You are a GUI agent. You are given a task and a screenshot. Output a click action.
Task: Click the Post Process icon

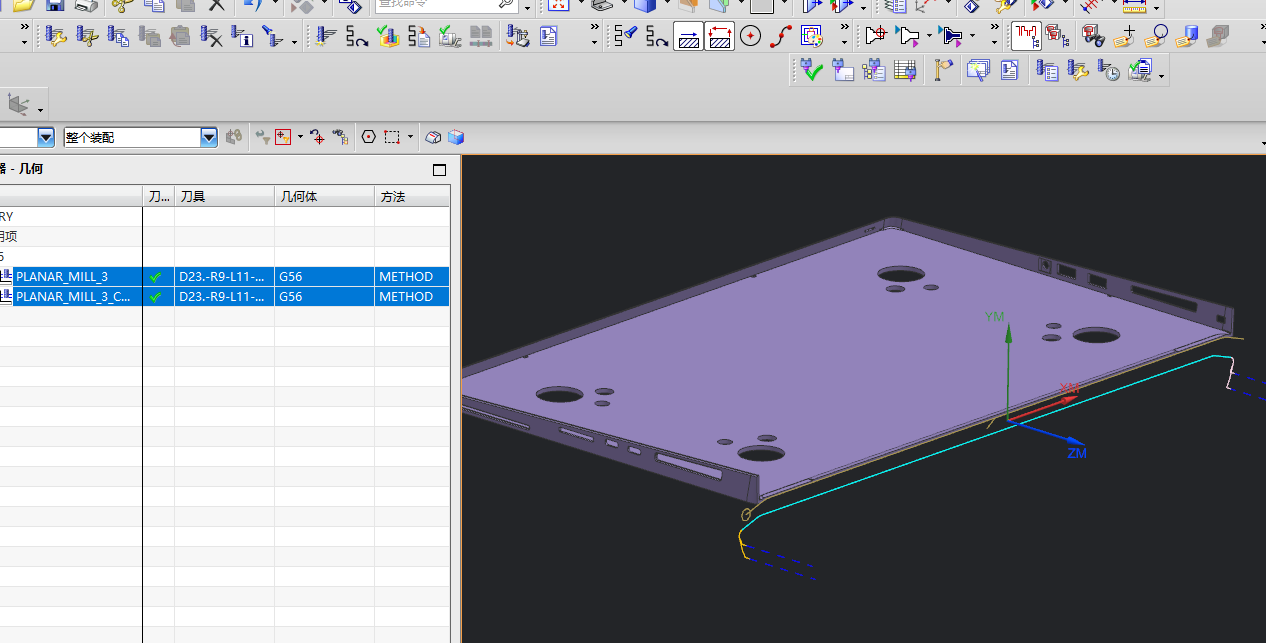517,37
